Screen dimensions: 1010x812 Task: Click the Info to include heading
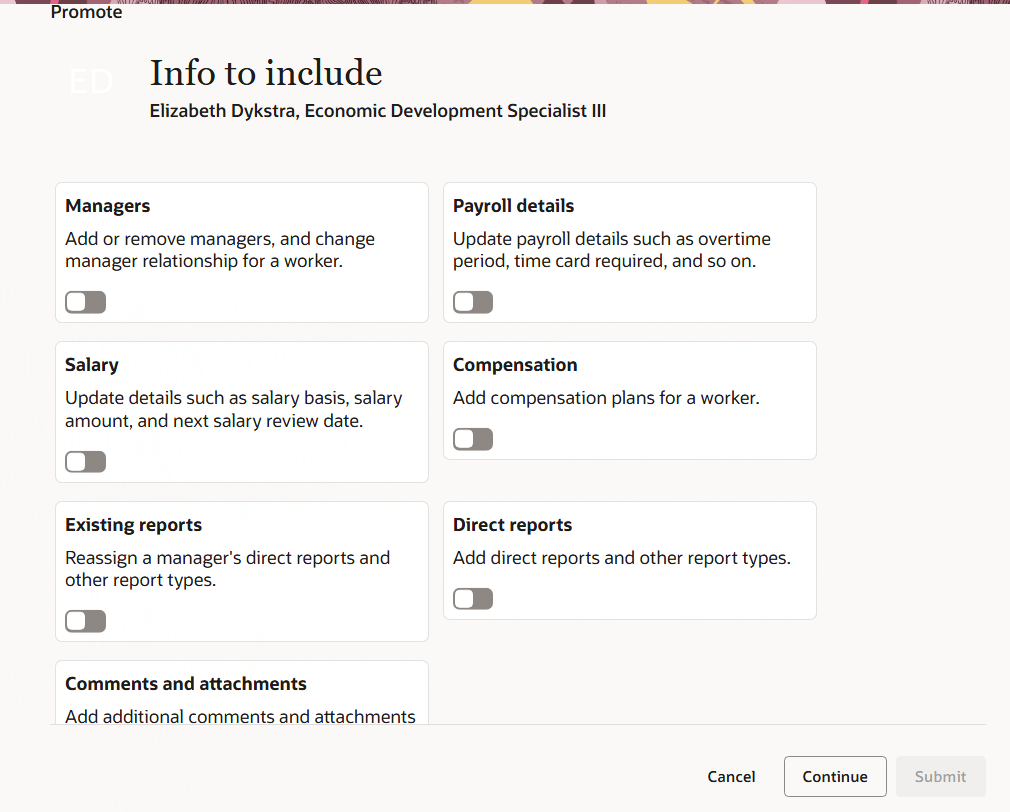click(266, 73)
